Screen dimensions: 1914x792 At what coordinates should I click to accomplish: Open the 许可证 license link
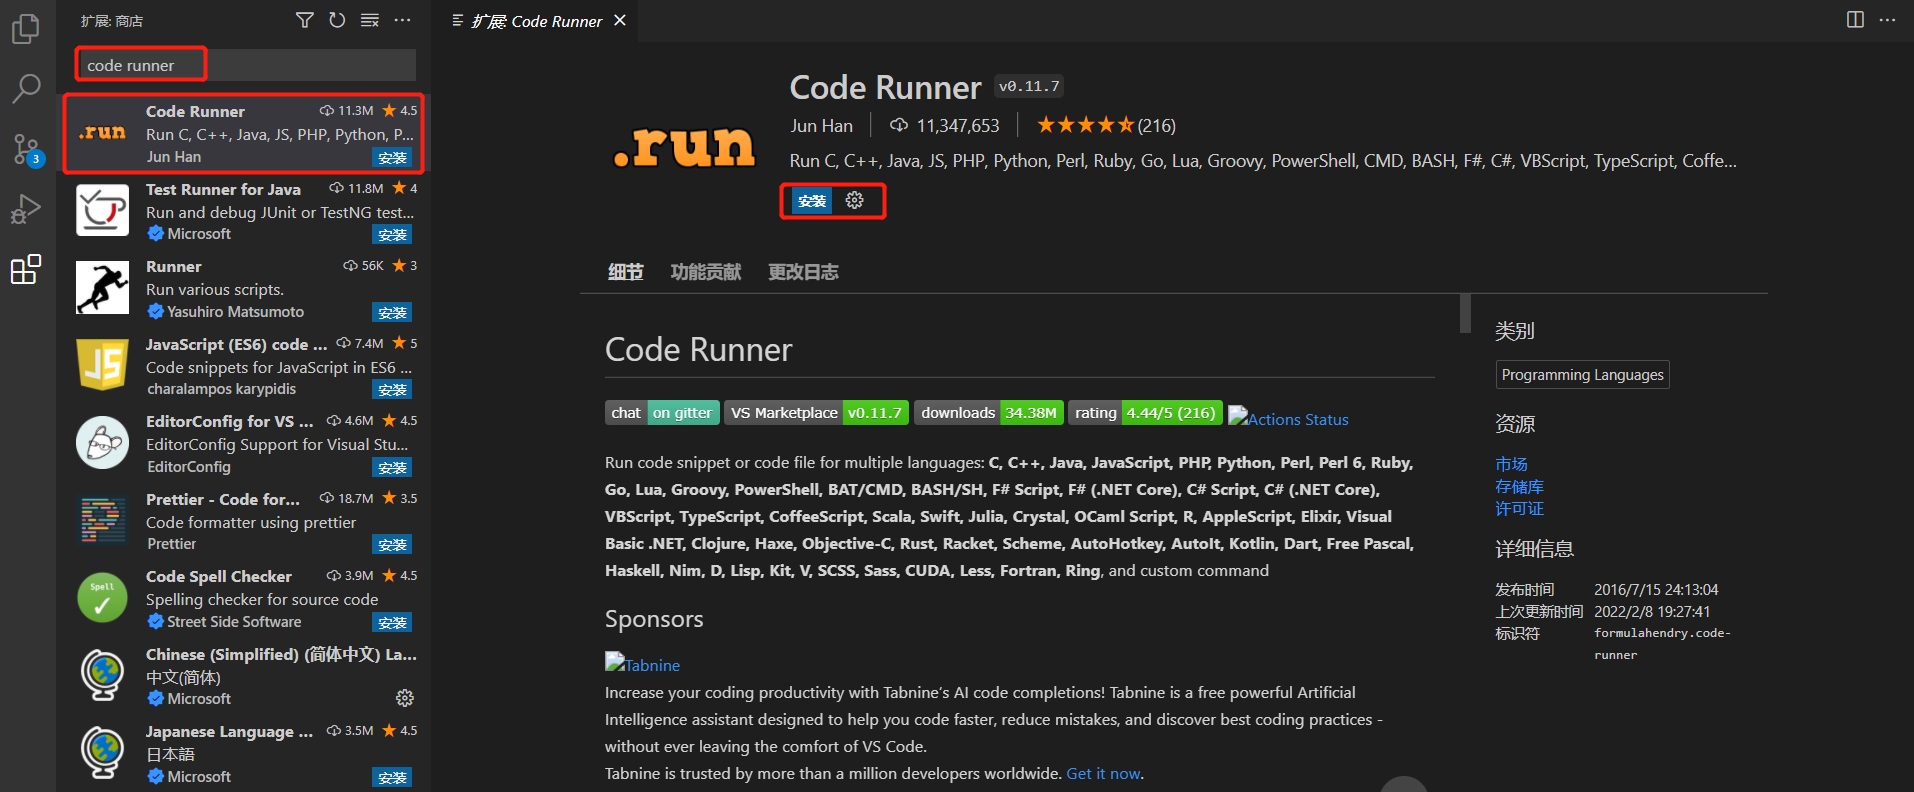tap(1519, 508)
